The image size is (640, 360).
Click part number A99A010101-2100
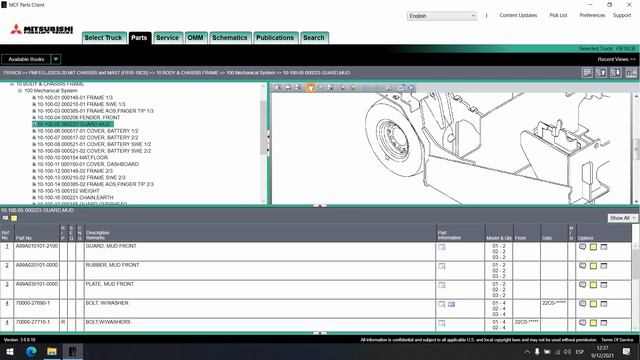37,246
